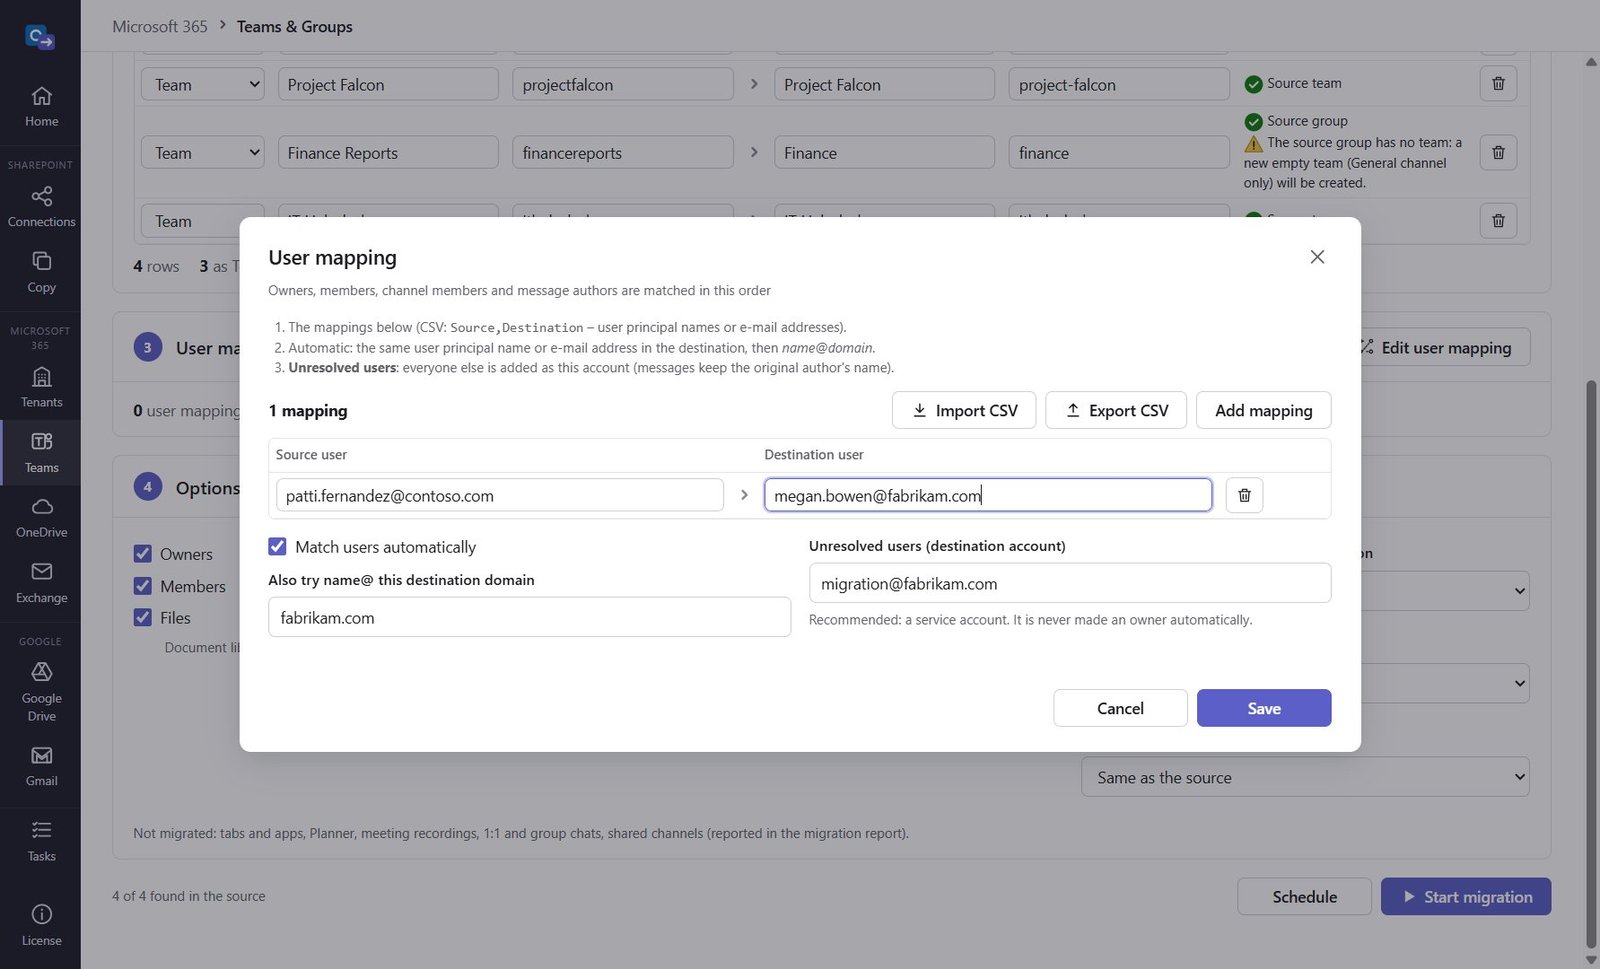Open the Home page in sidebar
Image resolution: width=1600 pixels, height=969 pixels.
point(41,107)
